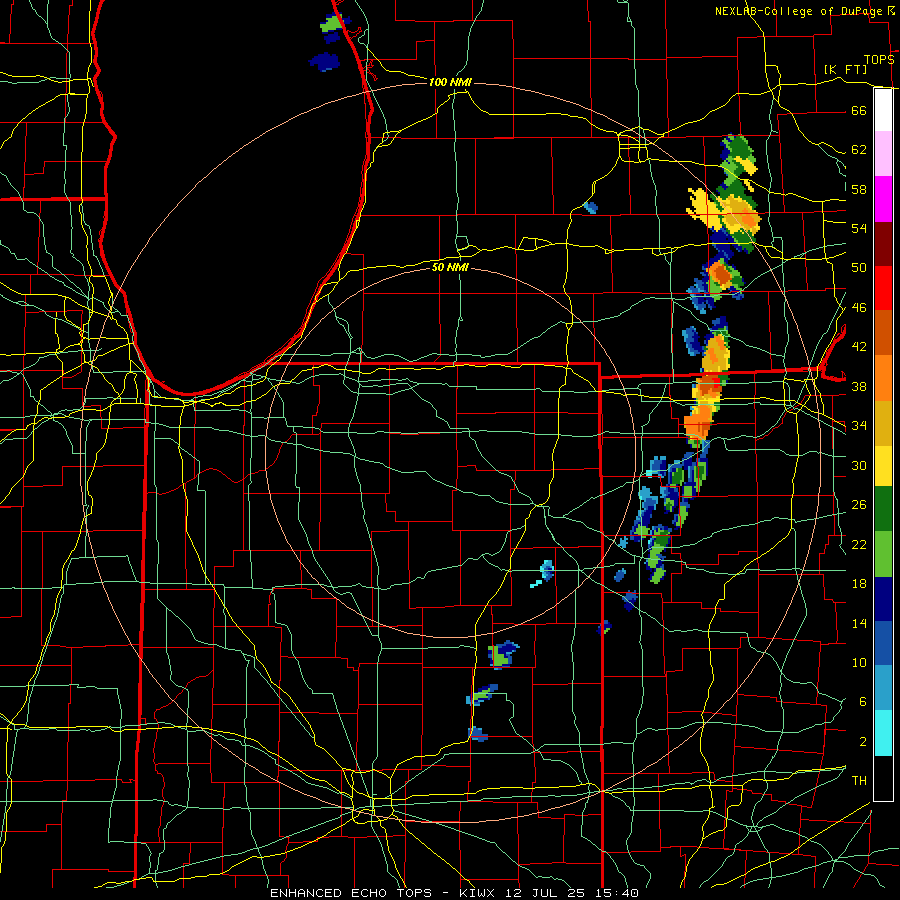
Task: Click the legend label 50
Action: [x=859, y=268]
